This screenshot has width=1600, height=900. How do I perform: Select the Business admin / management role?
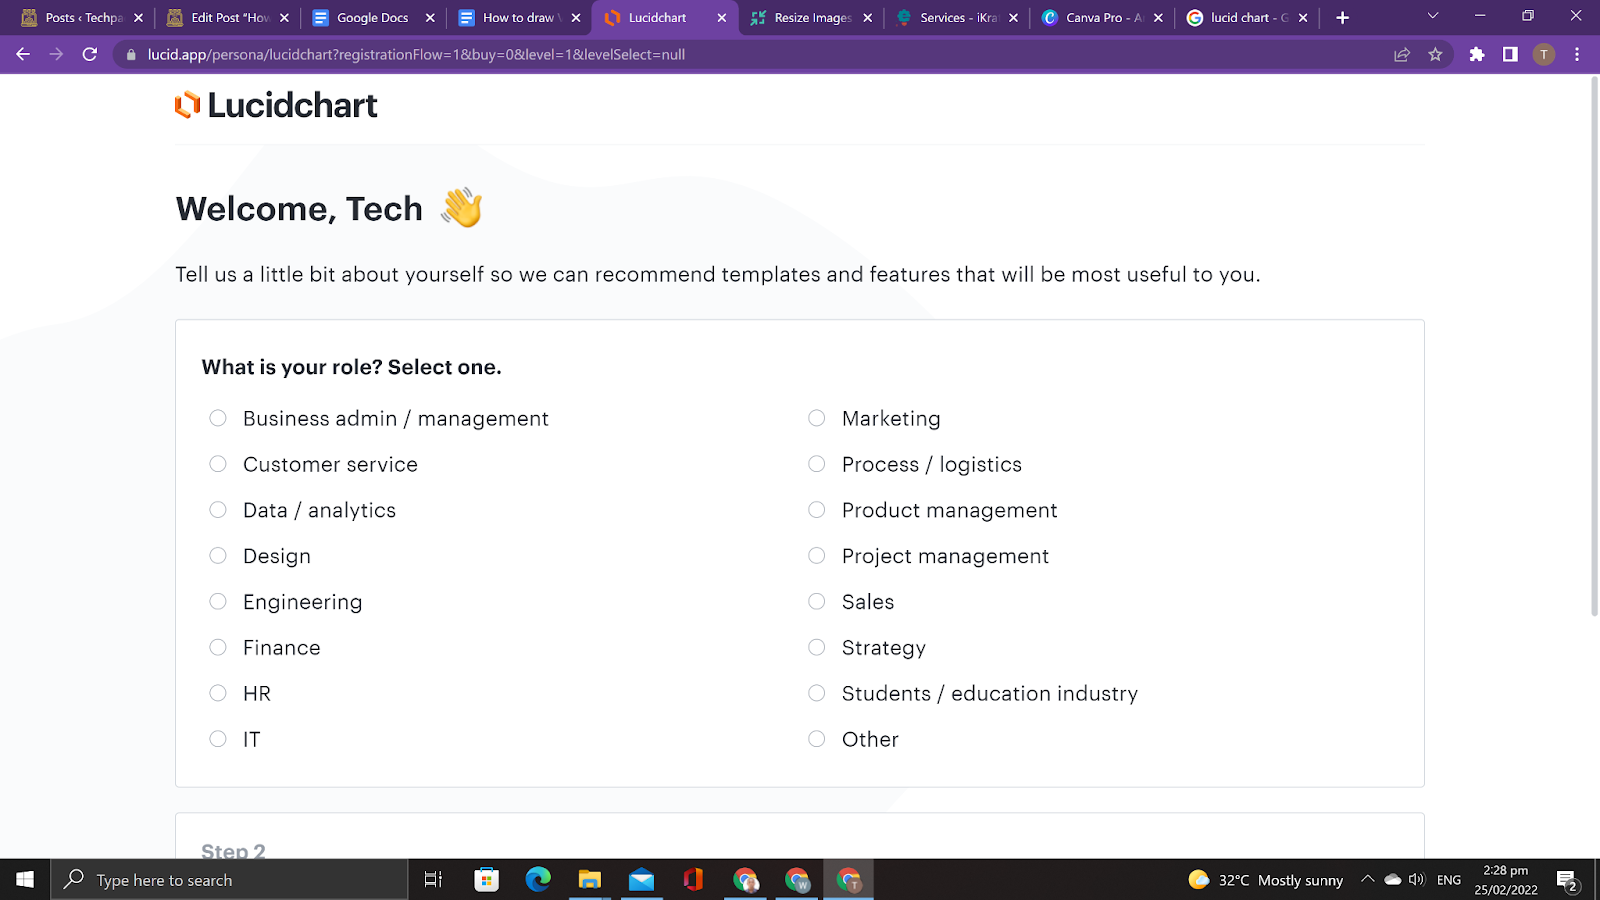pyautogui.click(x=218, y=418)
